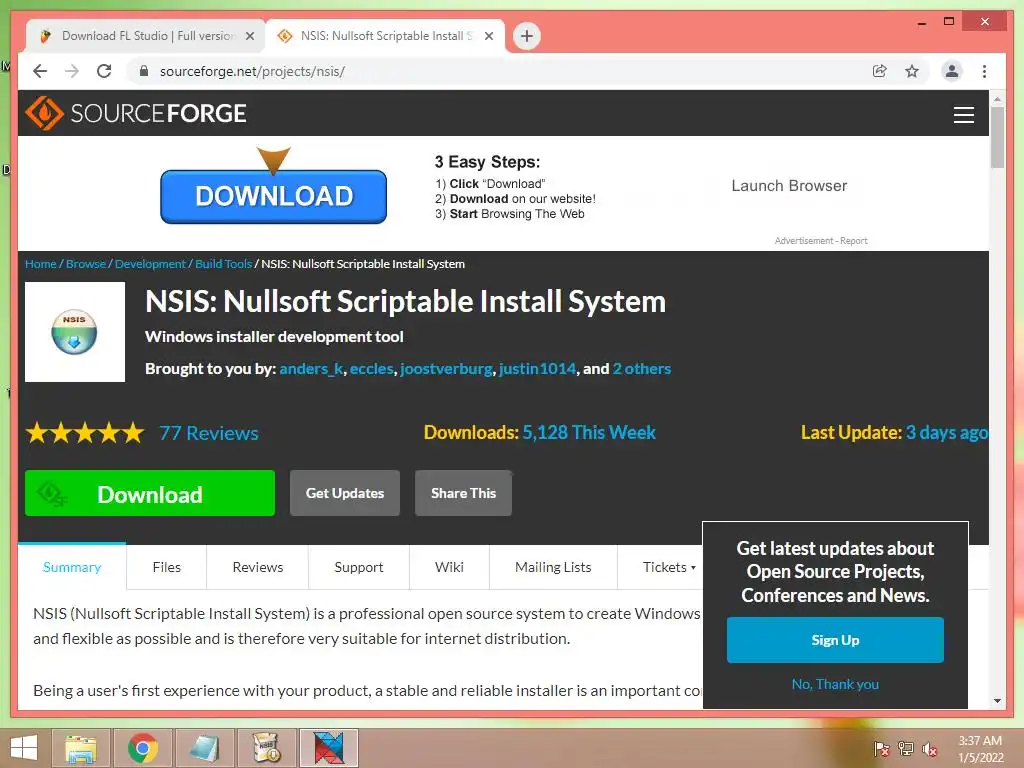The width and height of the screenshot is (1024, 768).
Task: Open the NSIS installer taskbar icon
Action: [266, 748]
